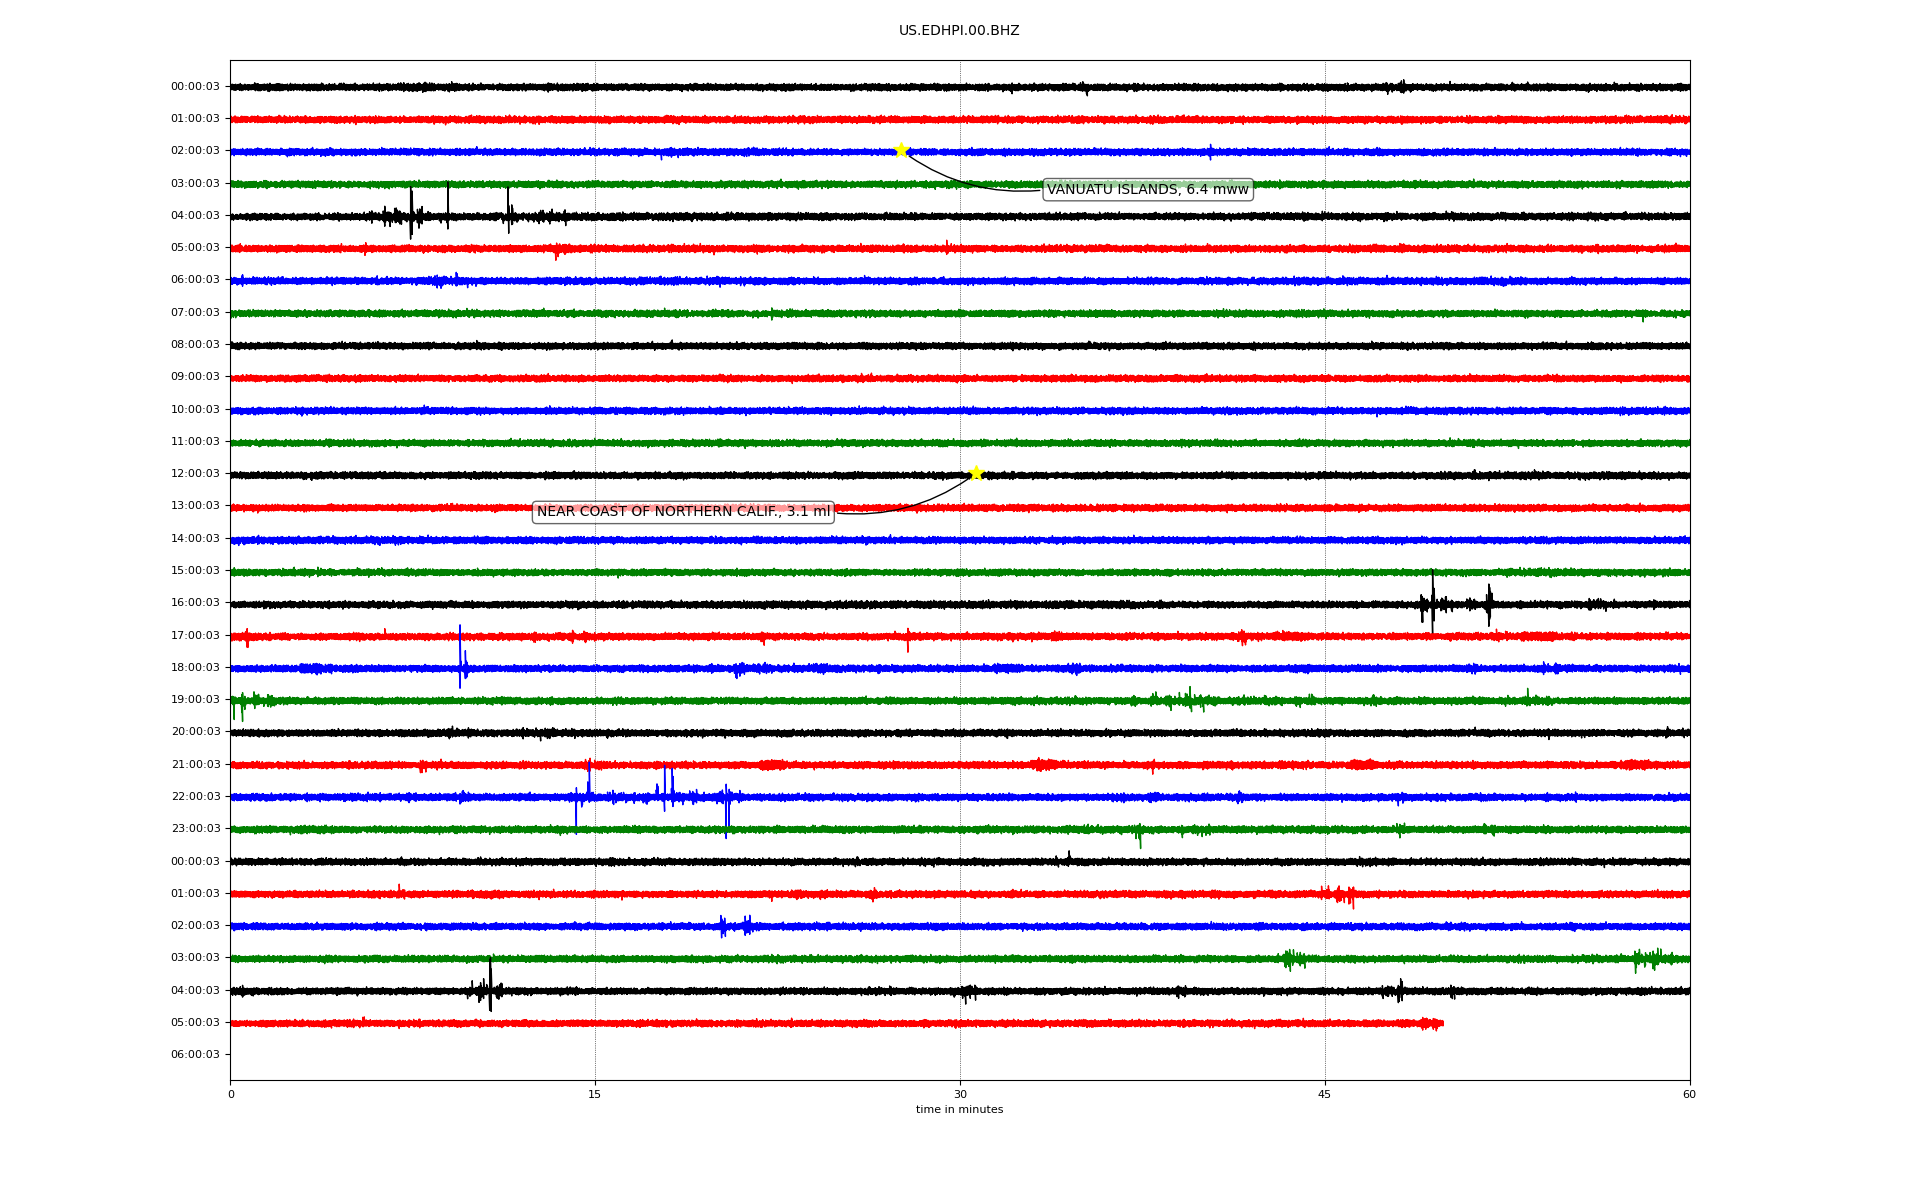This screenshot has height=1200, width=1920.
Task: Click the yellow star on the 02:00:03 trace
Action: tap(901, 151)
